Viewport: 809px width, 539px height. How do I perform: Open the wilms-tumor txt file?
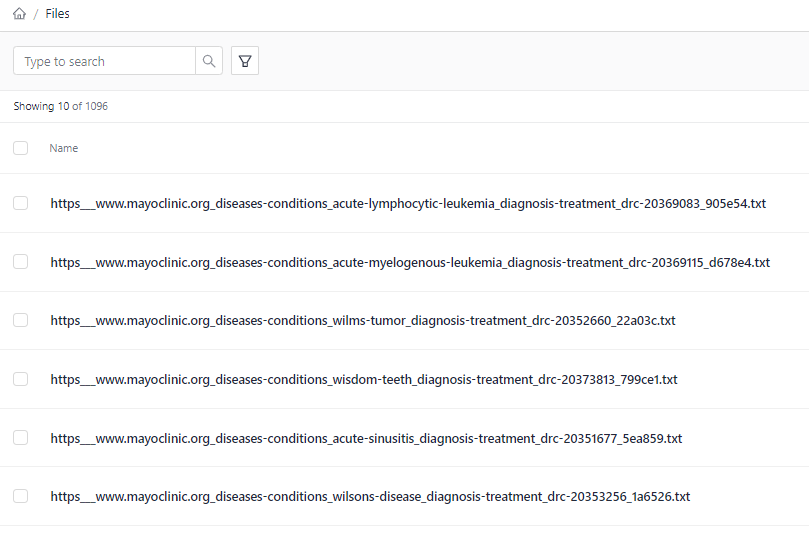point(363,321)
